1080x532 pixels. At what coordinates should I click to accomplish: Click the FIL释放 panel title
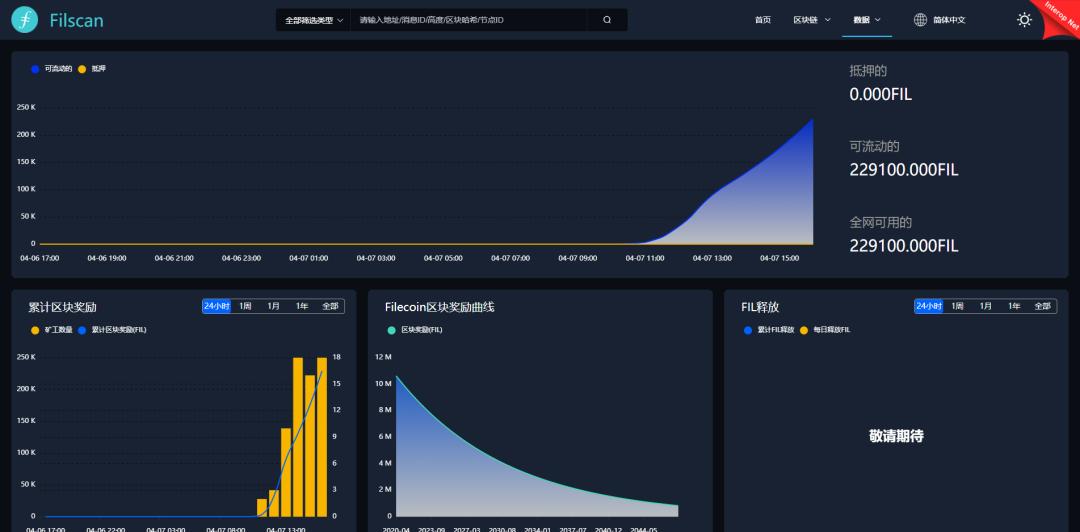point(760,307)
